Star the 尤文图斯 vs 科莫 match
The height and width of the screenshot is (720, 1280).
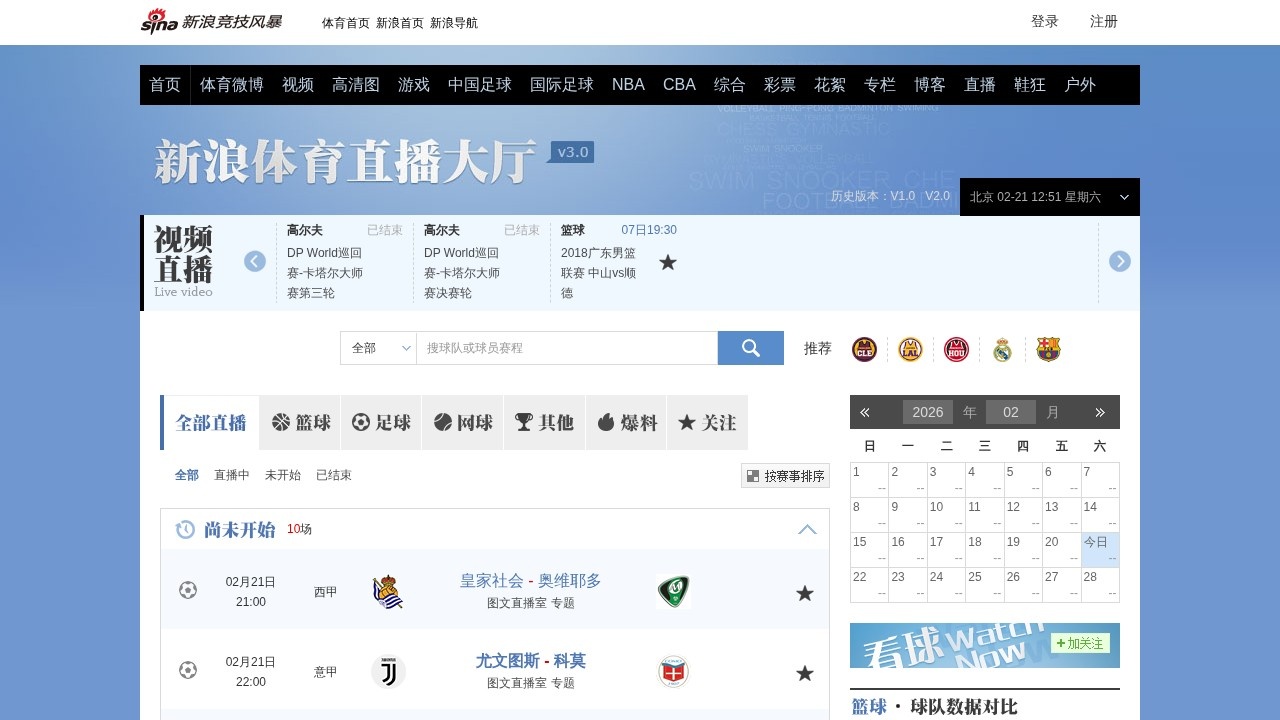click(x=805, y=673)
